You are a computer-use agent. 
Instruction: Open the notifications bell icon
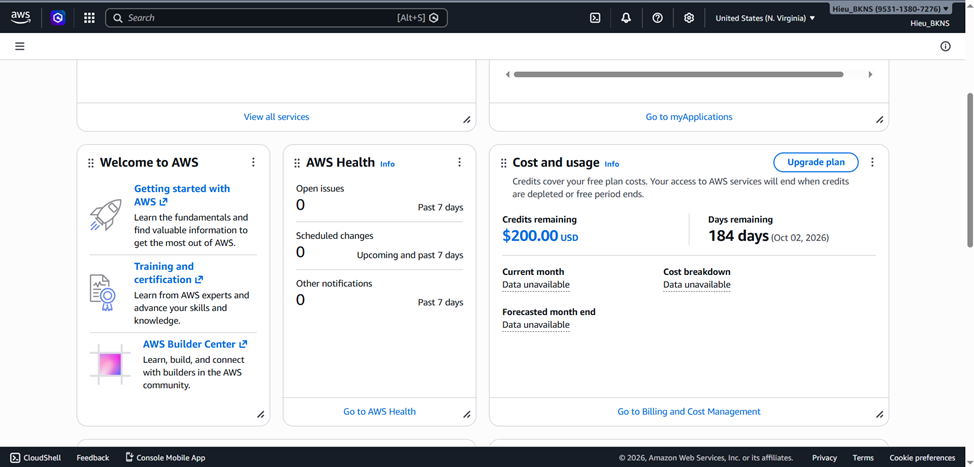pos(626,18)
